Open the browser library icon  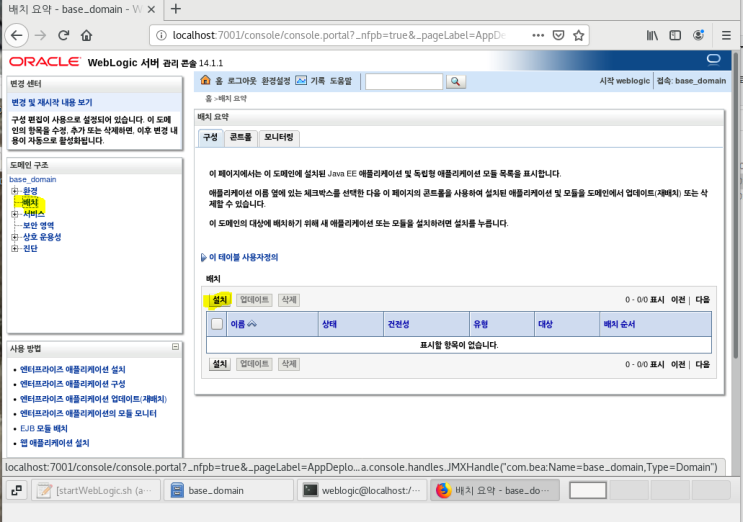652,36
